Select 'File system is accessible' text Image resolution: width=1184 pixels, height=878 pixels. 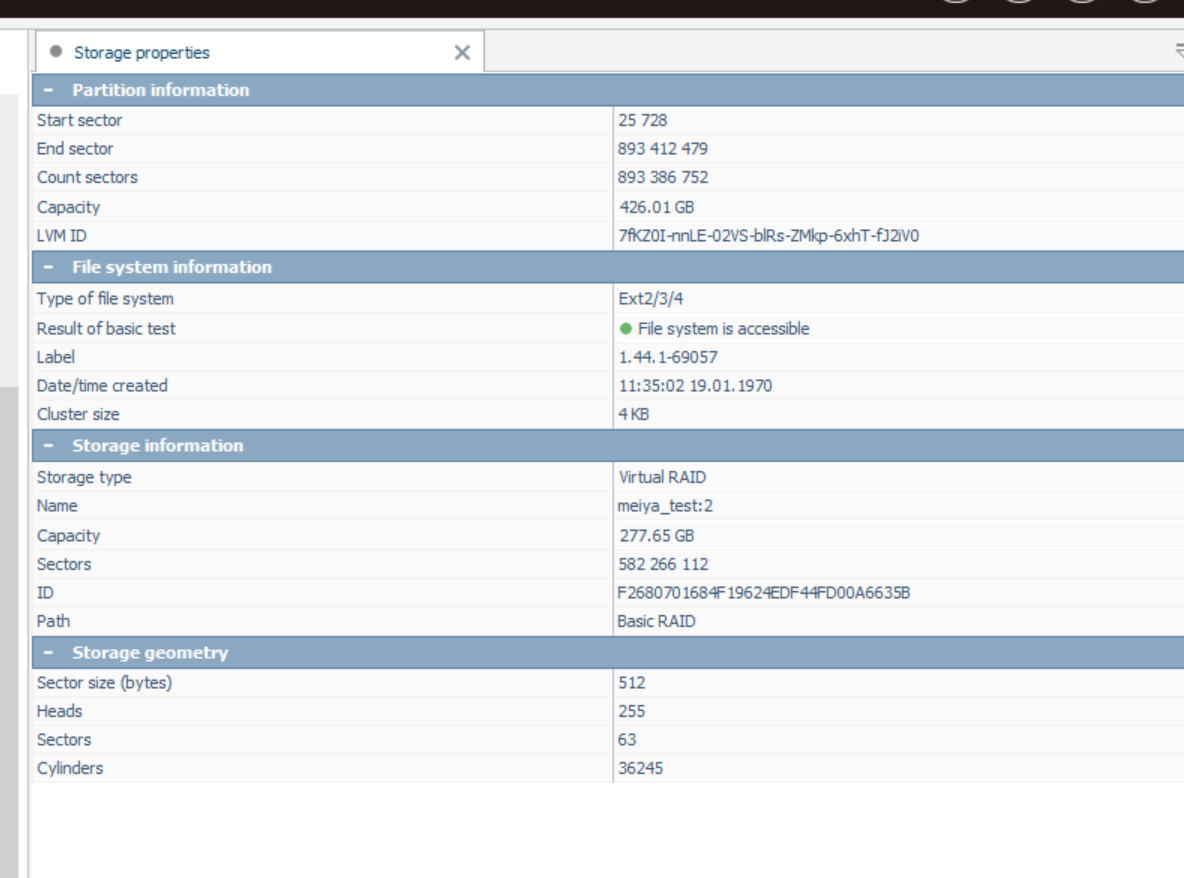tap(723, 328)
